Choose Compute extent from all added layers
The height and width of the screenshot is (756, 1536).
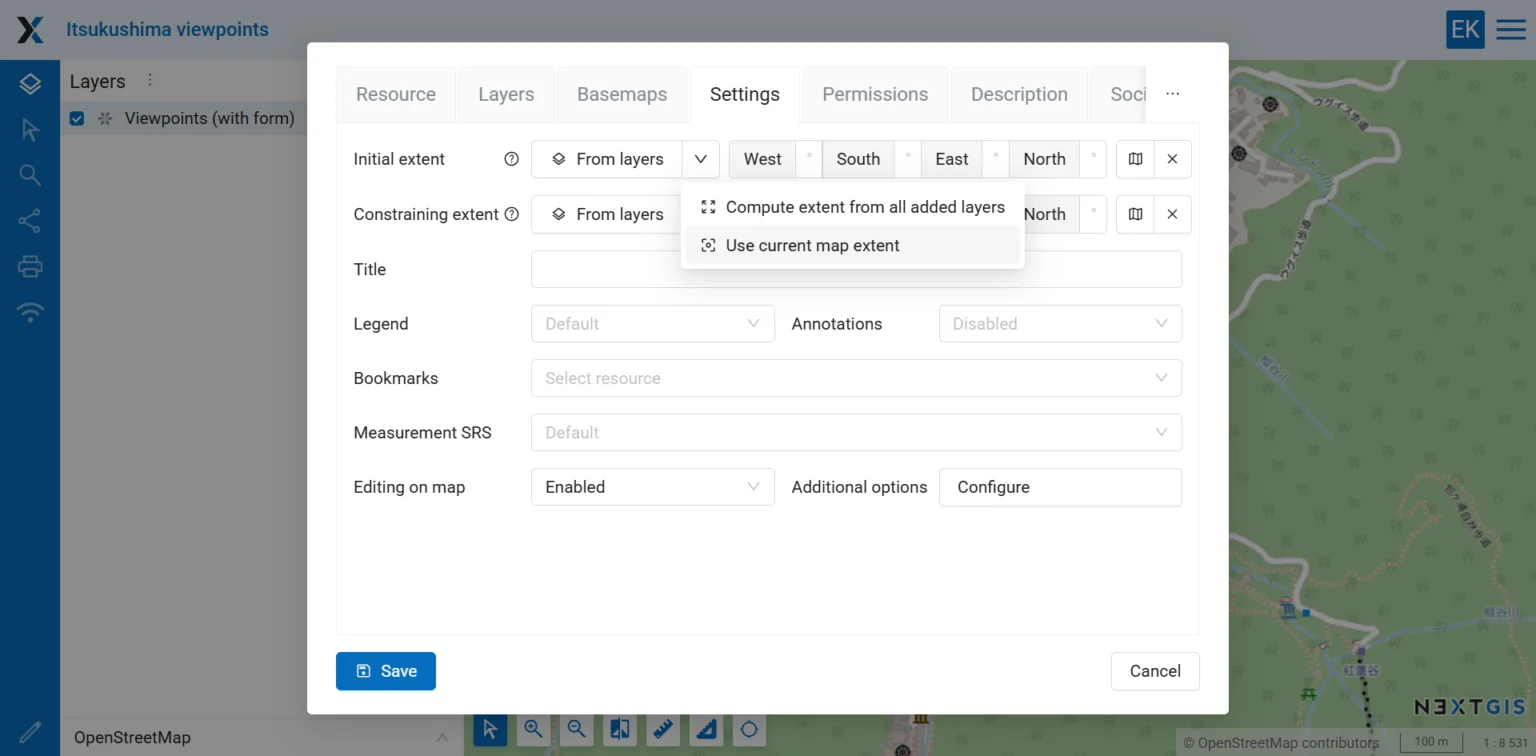tap(853, 207)
